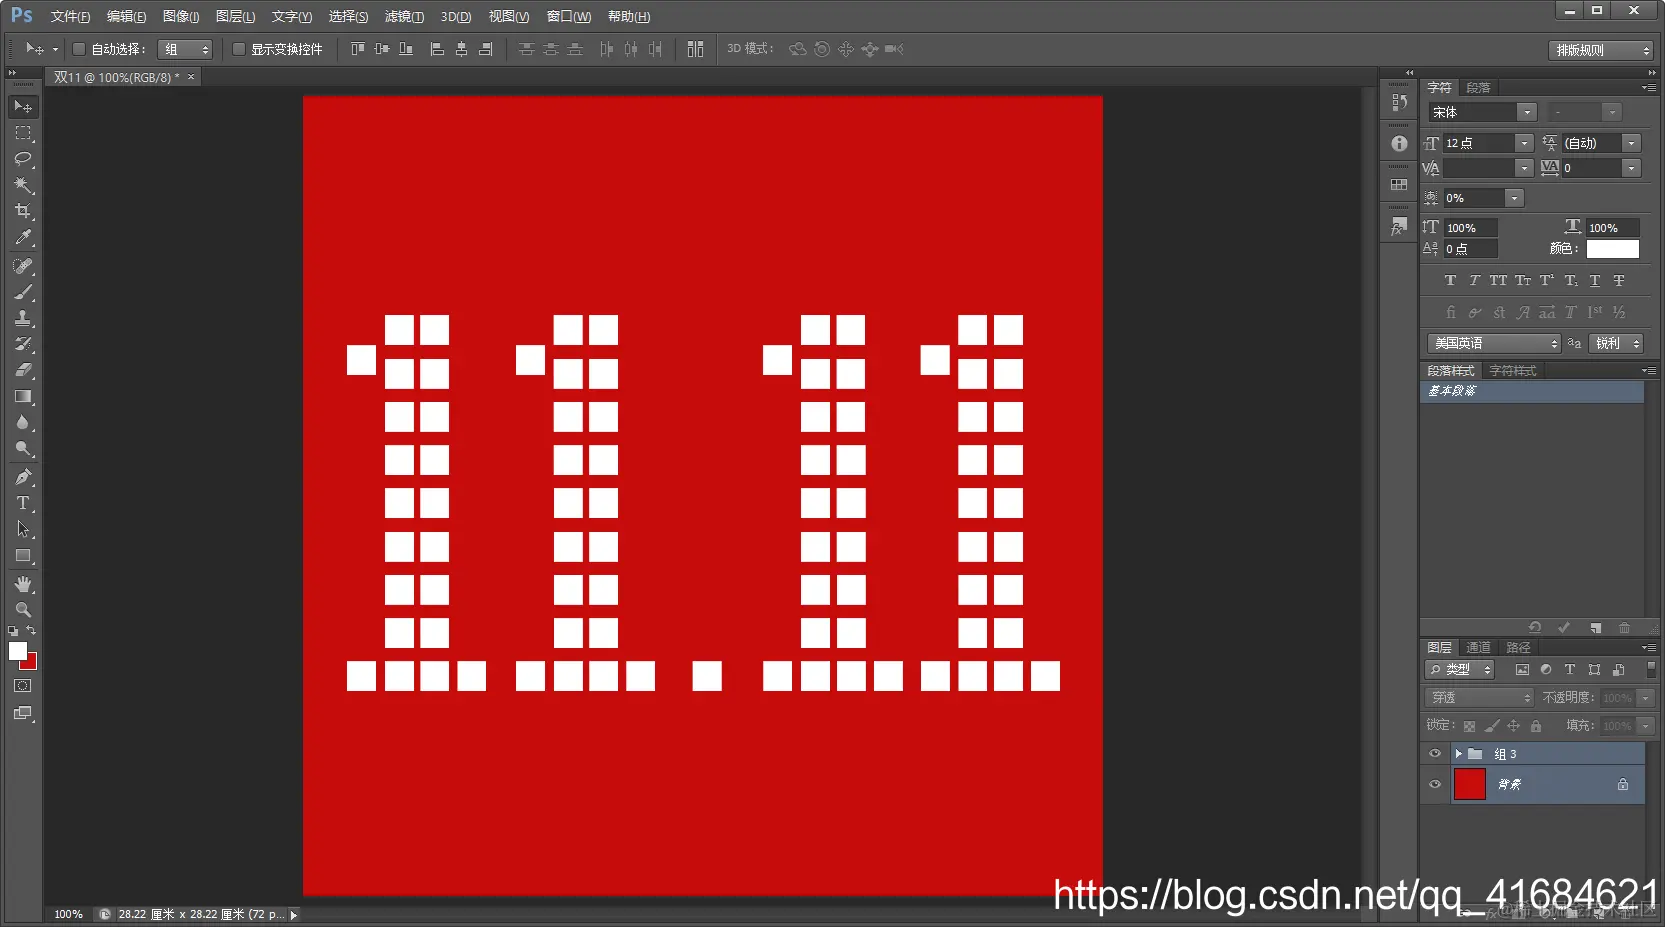Click the vertical scale 100% field
This screenshot has height=927, width=1665.
point(1471,228)
